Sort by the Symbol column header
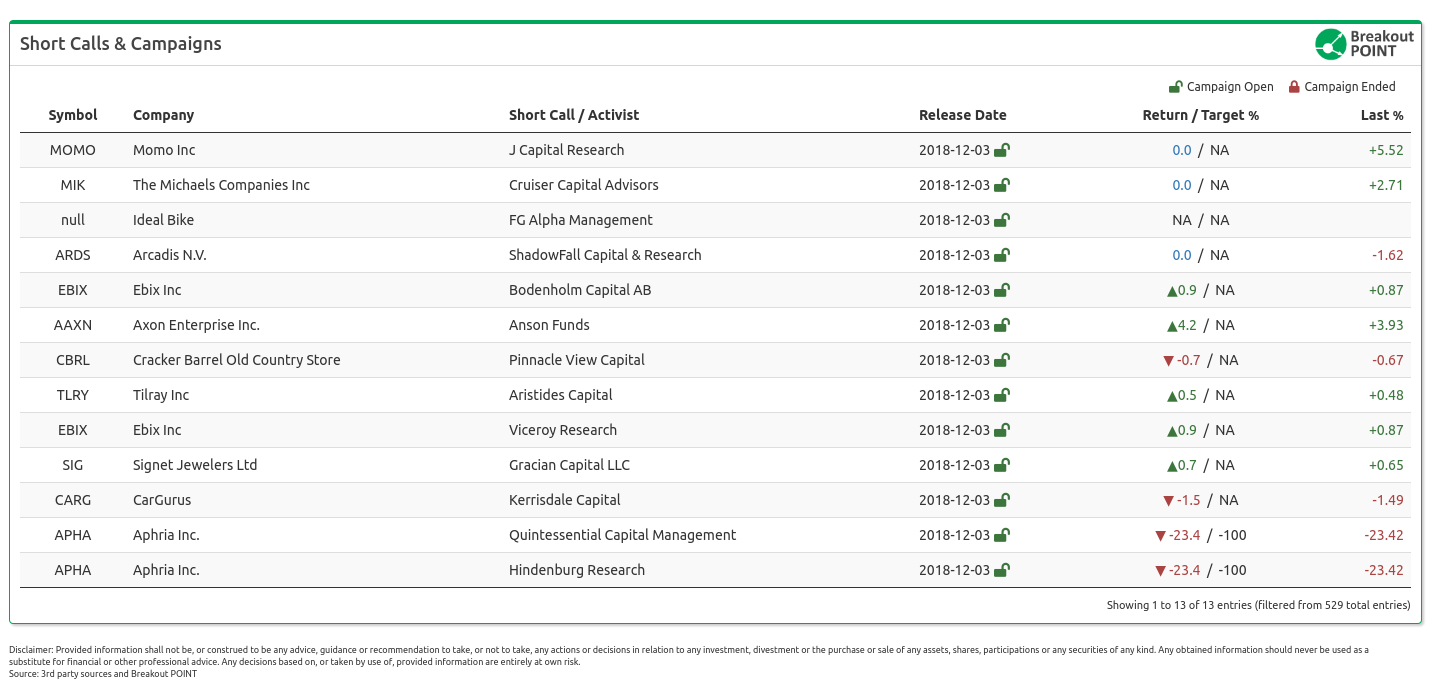The width and height of the screenshot is (1430, 679). 73,115
